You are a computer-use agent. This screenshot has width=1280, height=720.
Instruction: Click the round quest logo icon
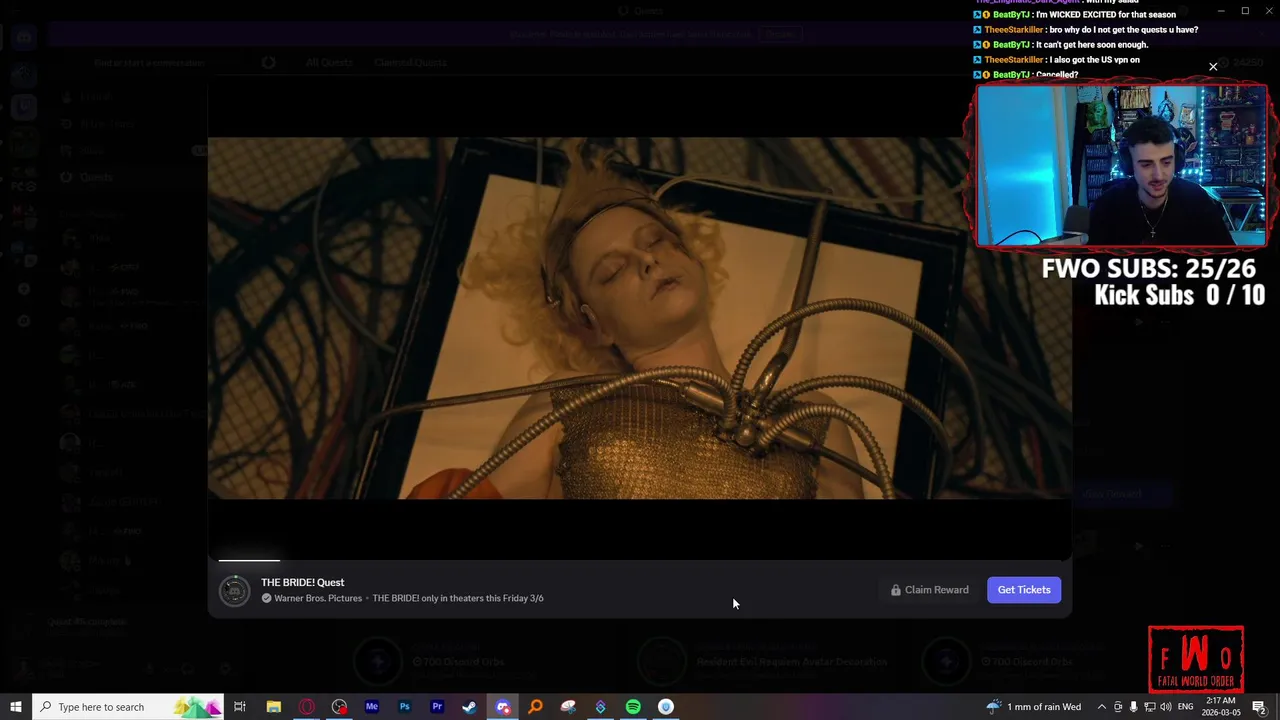pyautogui.click(x=234, y=590)
